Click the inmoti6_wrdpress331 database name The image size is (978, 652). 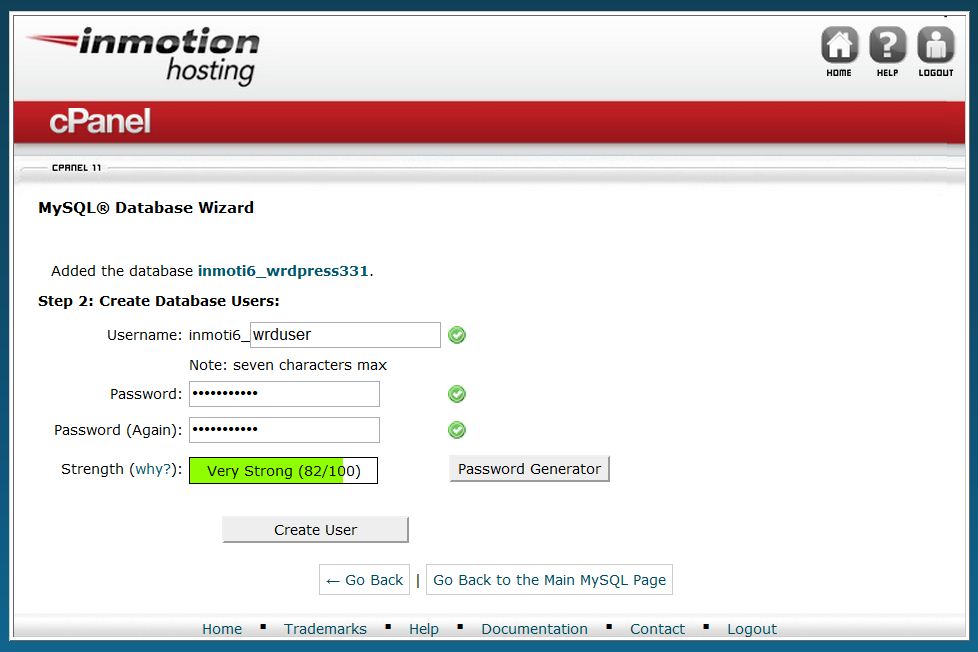click(283, 271)
